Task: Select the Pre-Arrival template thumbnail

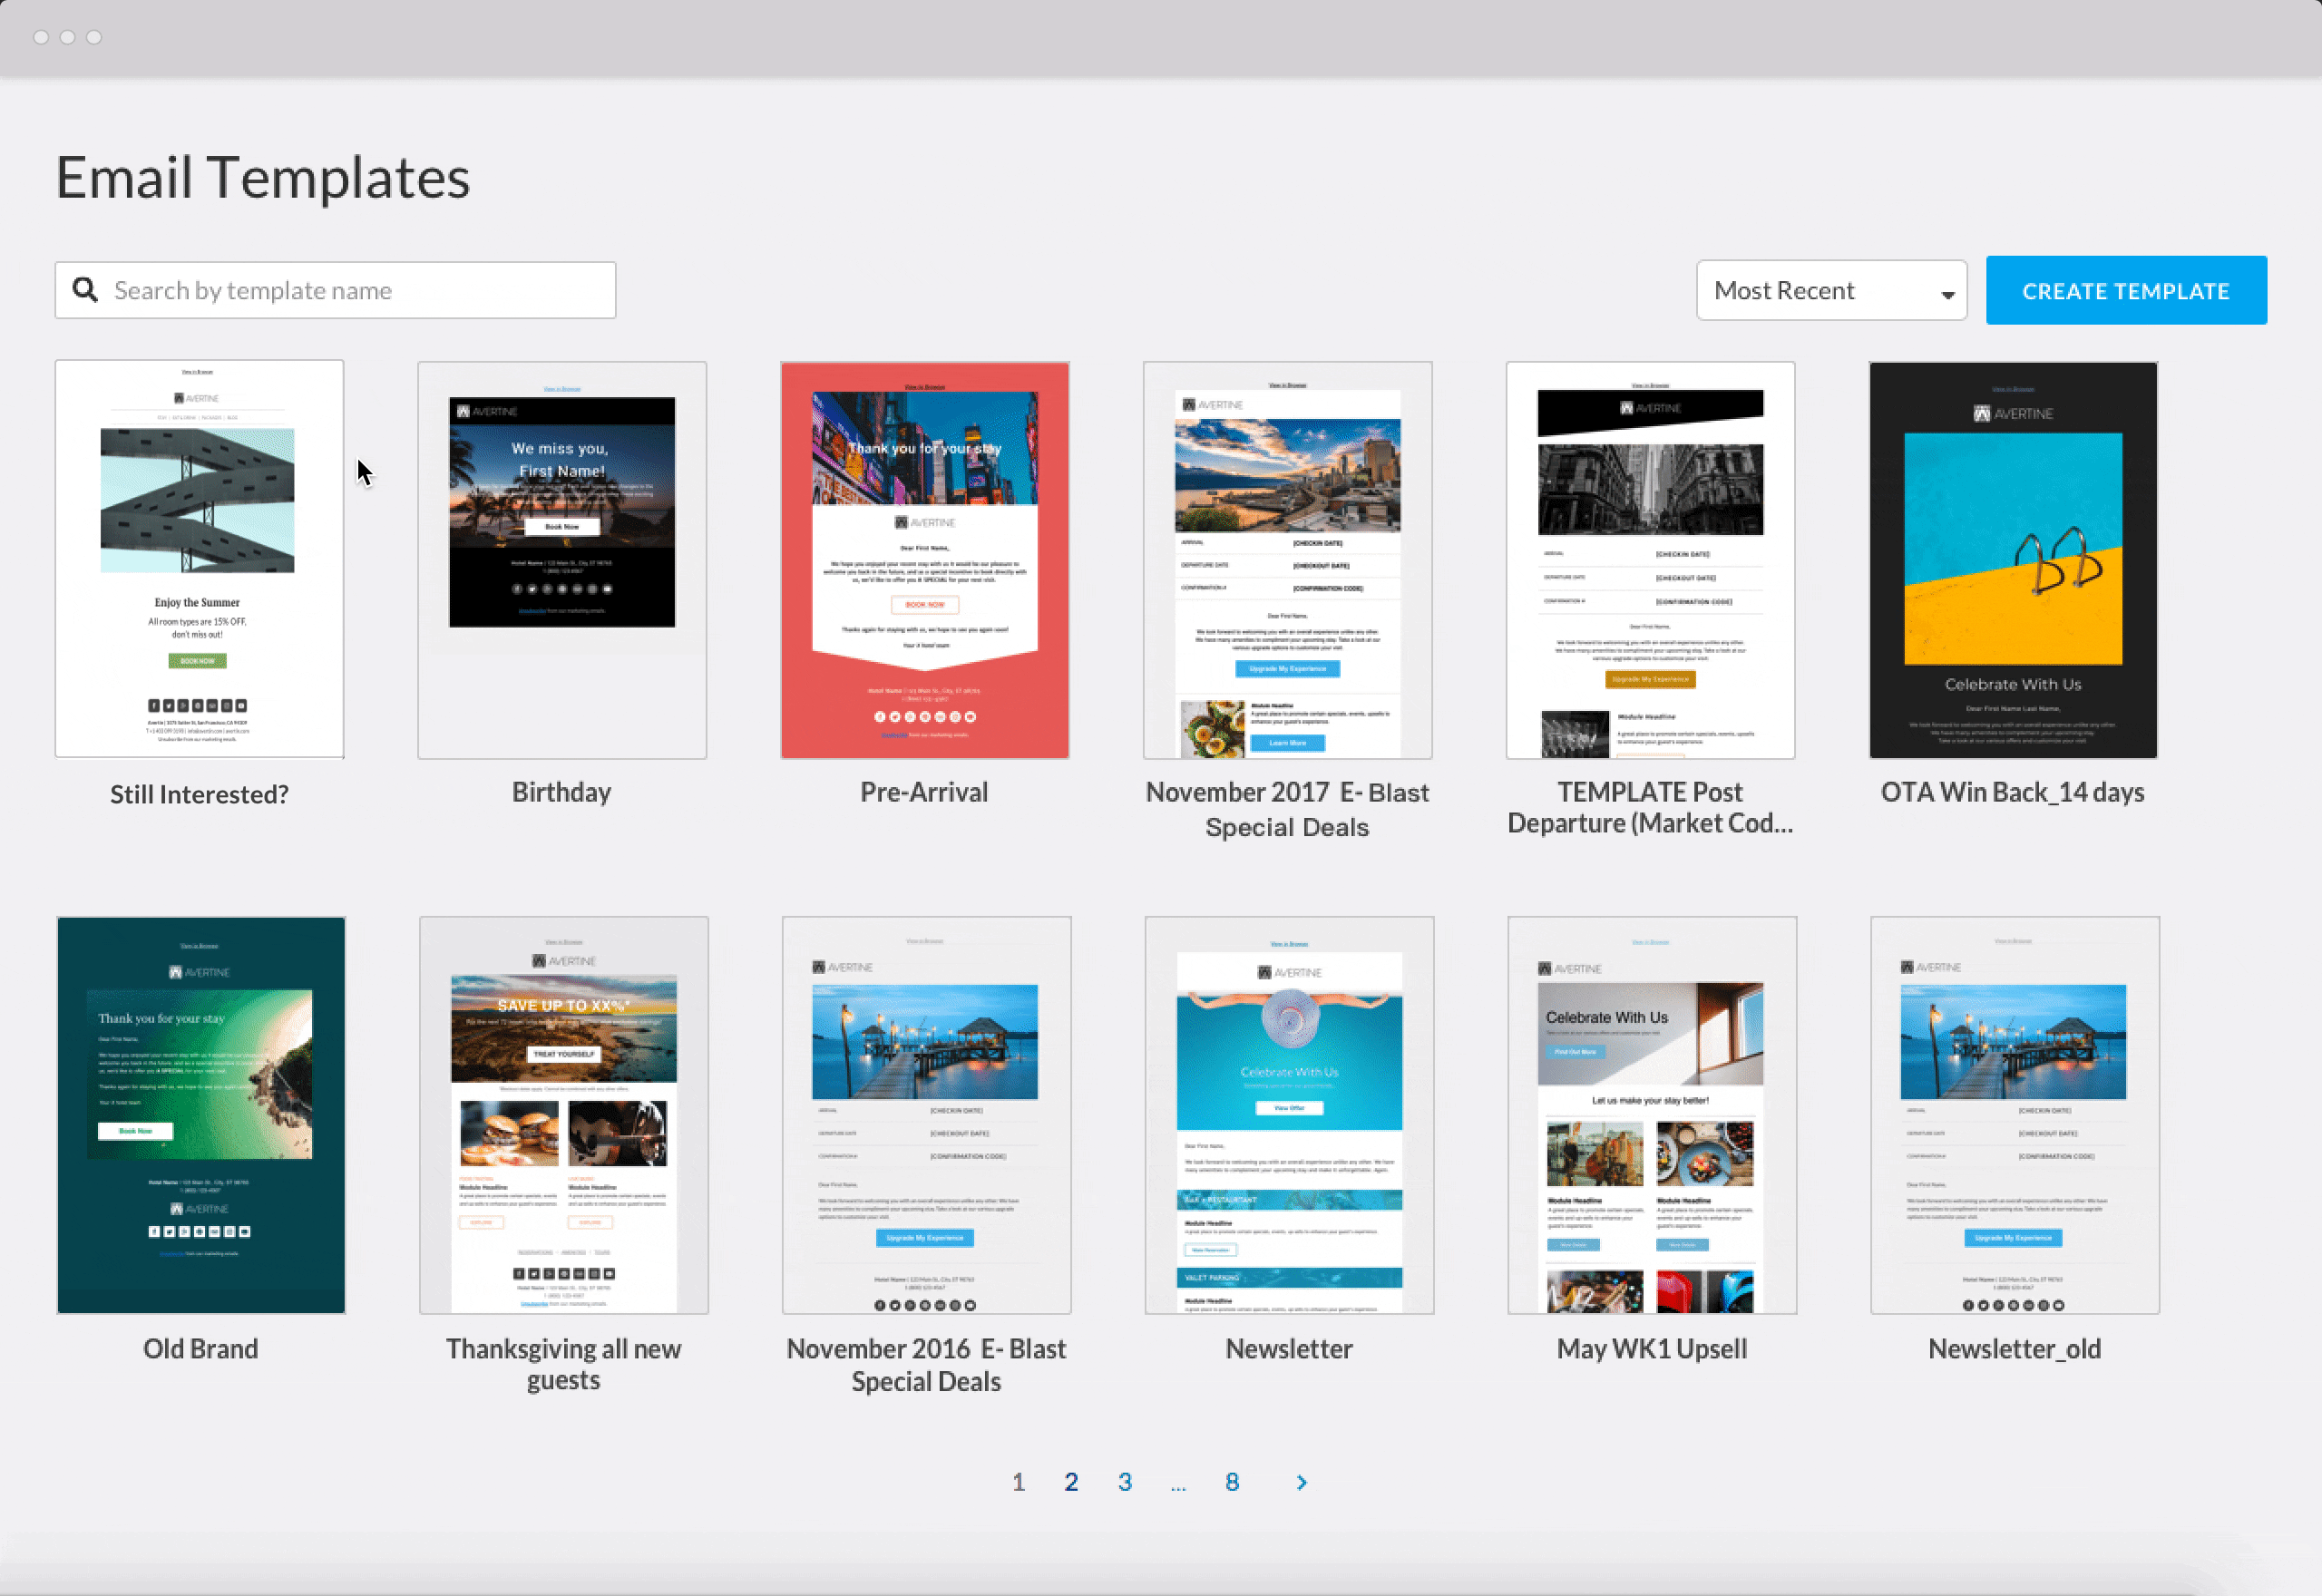Action: click(925, 560)
